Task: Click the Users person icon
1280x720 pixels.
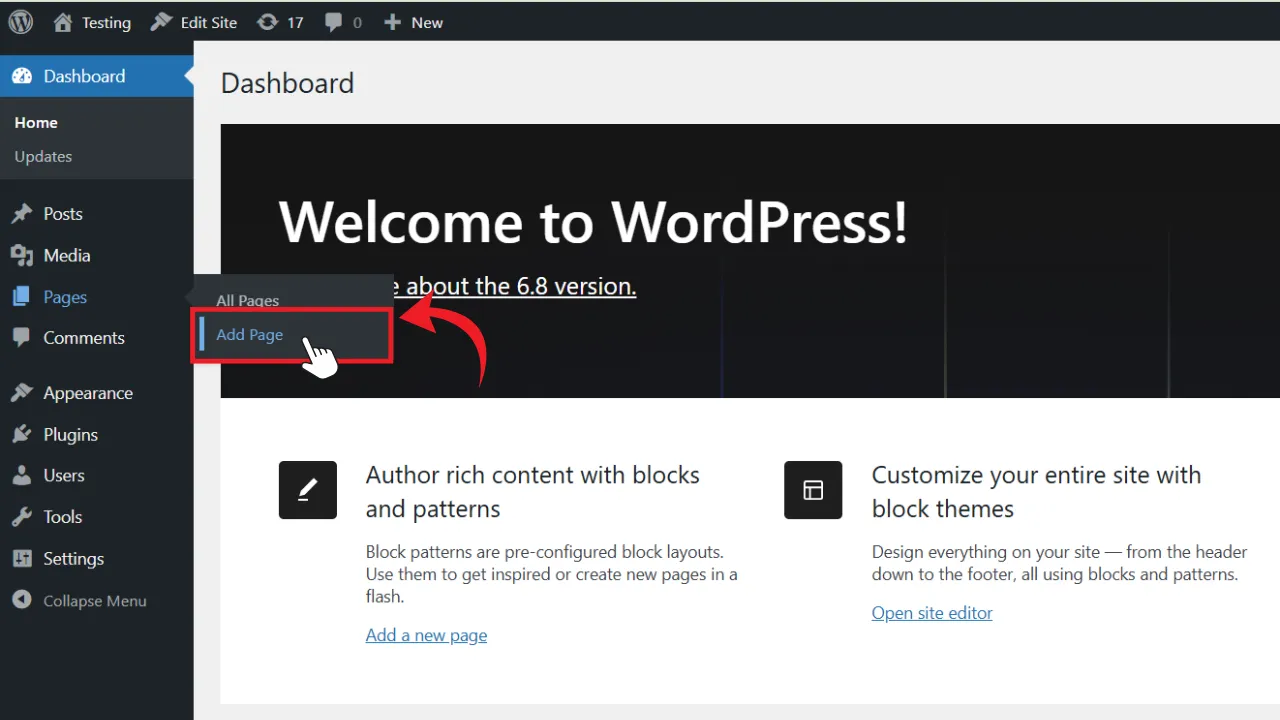Action: click(x=22, y=476)
